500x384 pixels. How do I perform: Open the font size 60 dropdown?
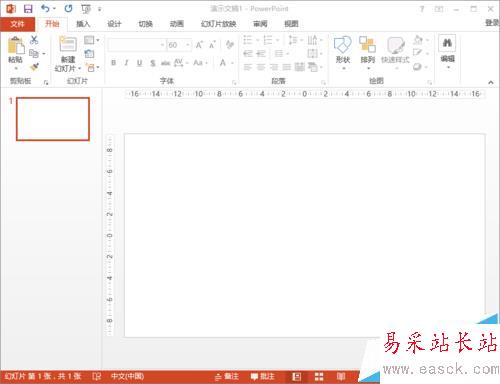click(188, 45)
